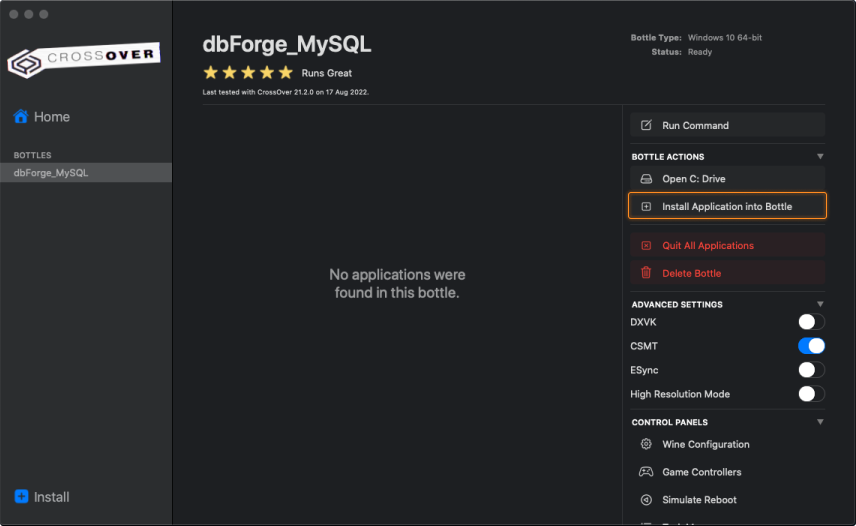856x526 pixels.
Task: Go to Home in the sidebar
Action: 42,117
